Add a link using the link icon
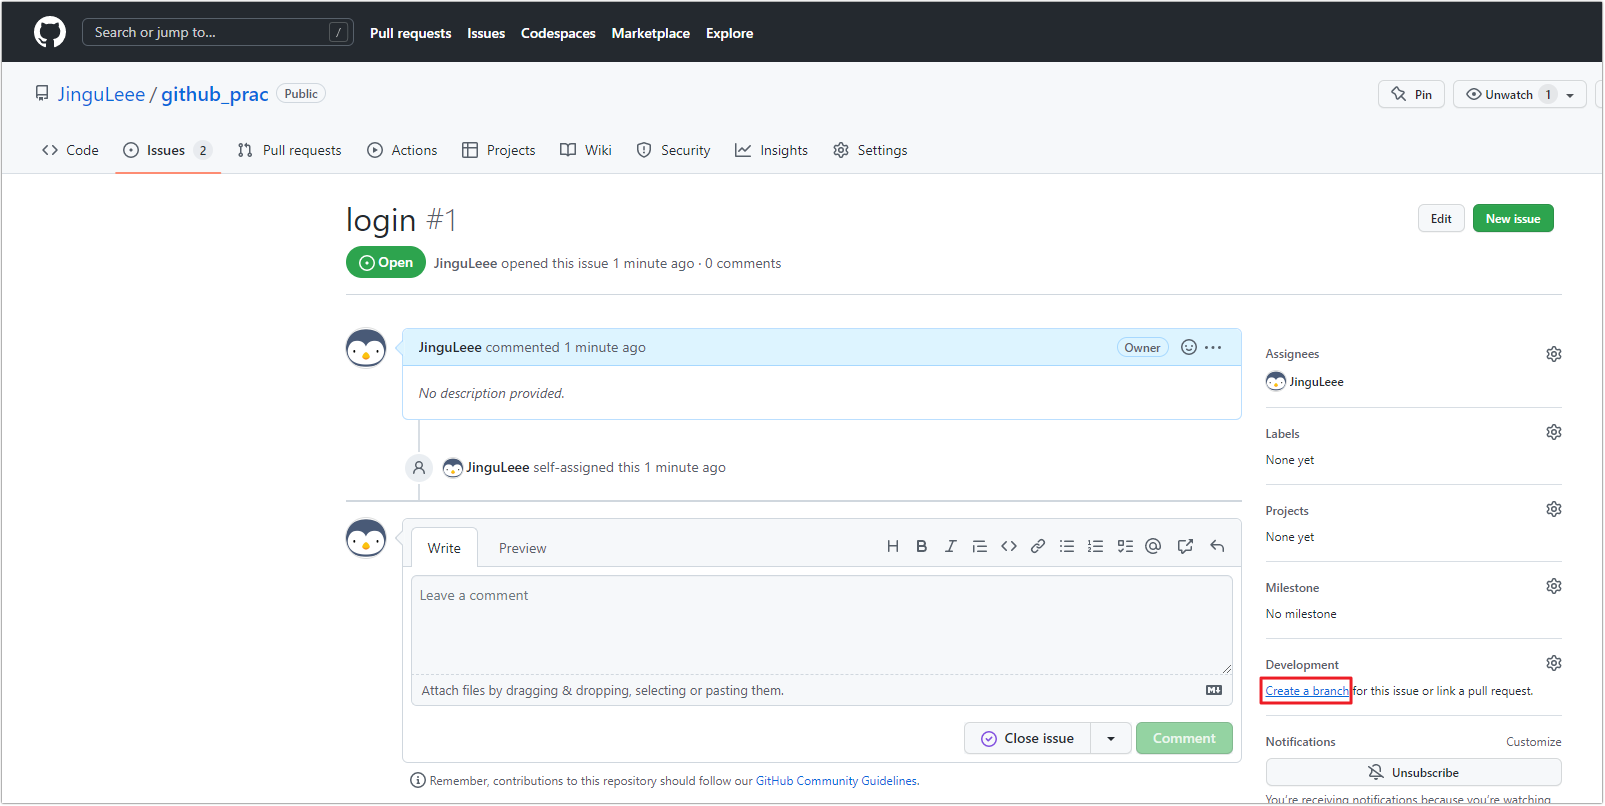This screenshot has width=1605, height=806. [x=1038, y=546]
